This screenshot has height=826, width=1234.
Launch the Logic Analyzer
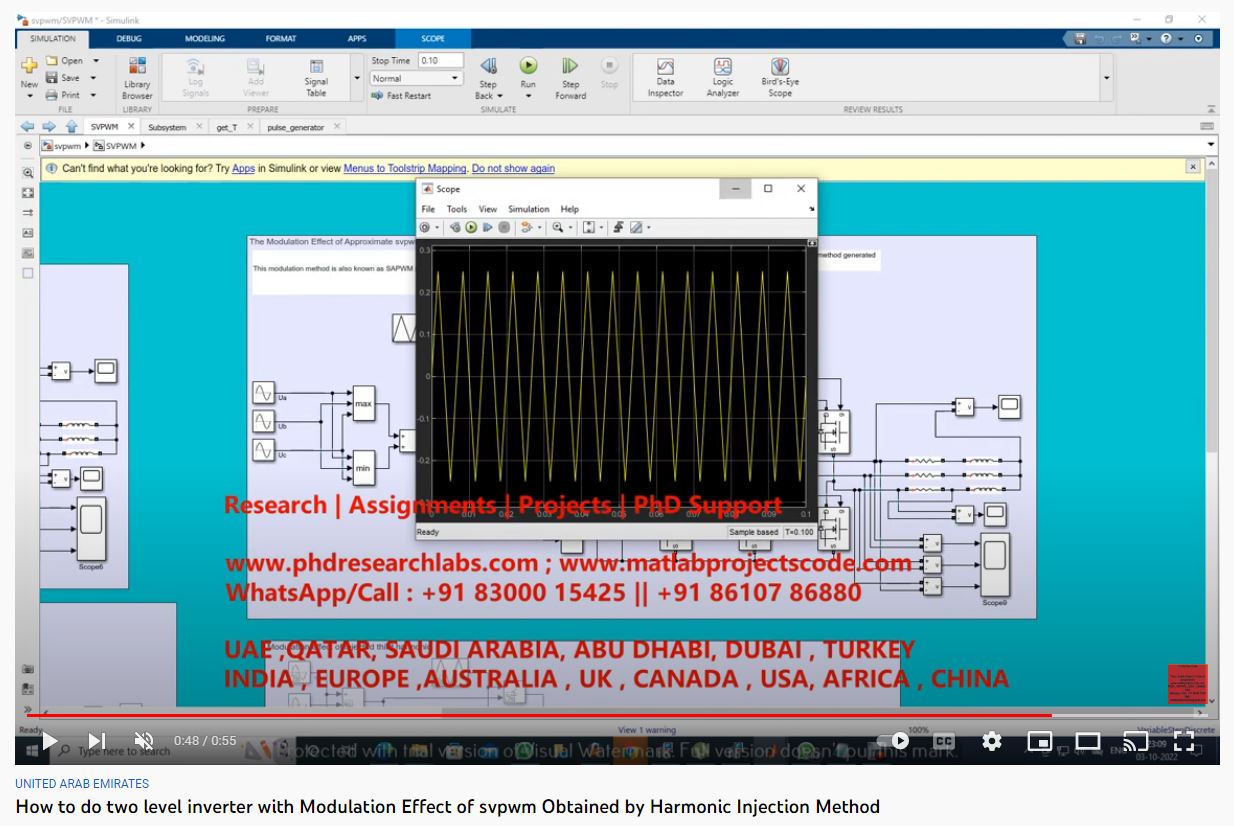[x=722, y=76]
